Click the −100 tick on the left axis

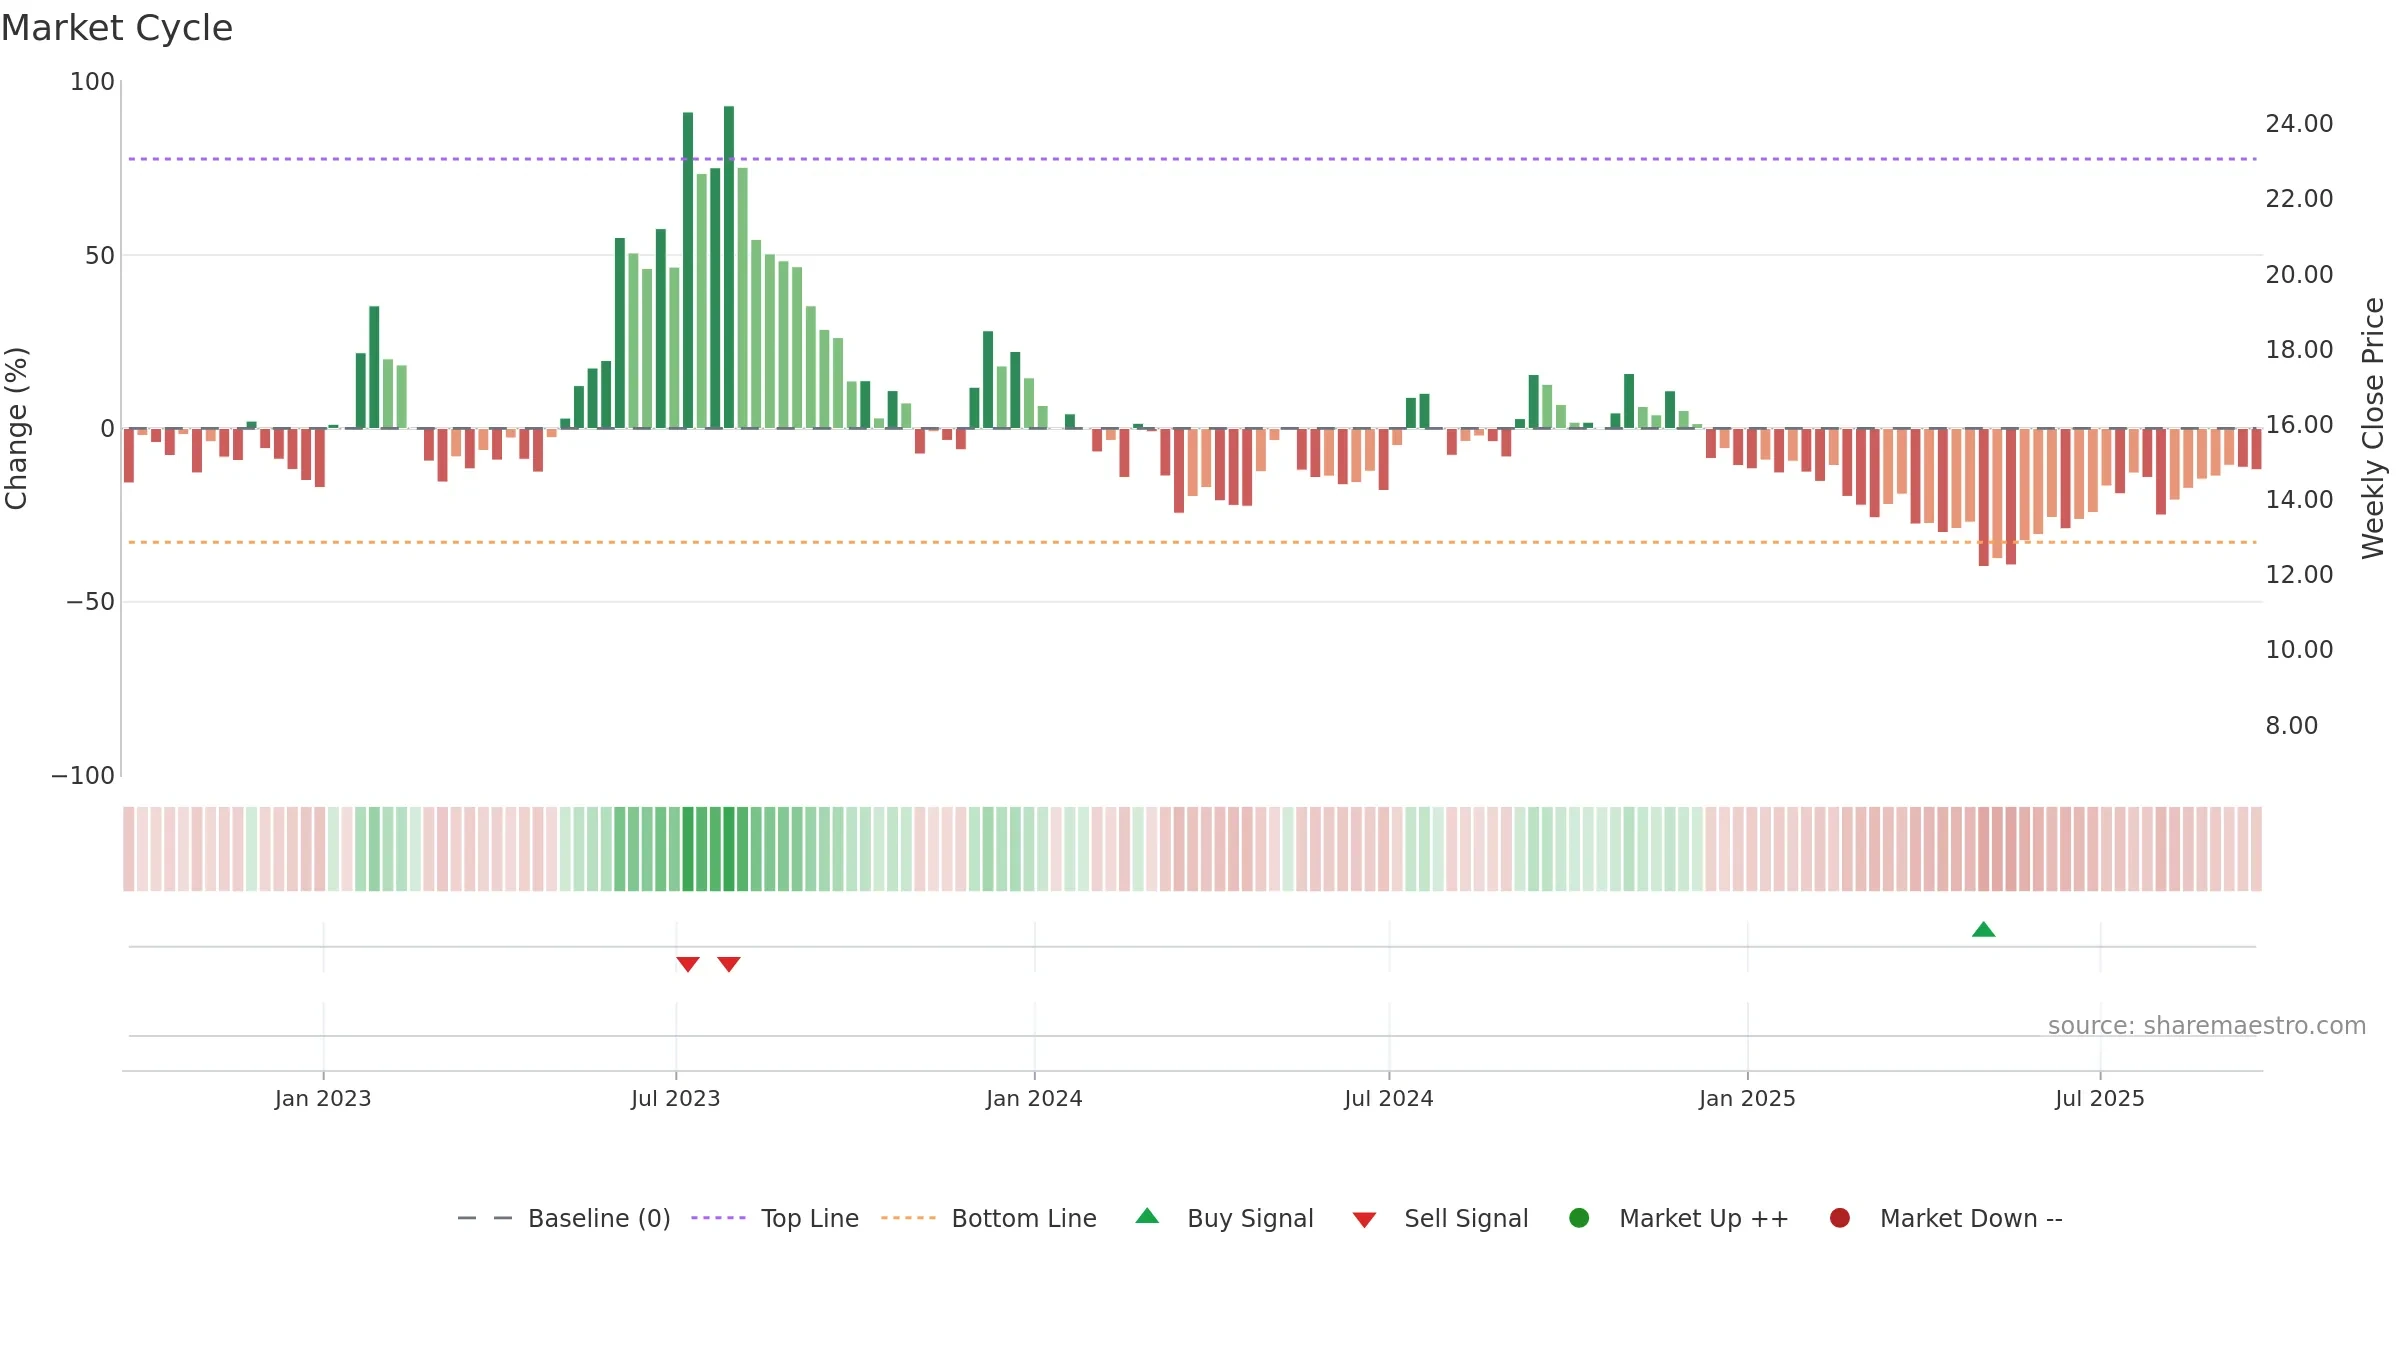click(83, 776)
